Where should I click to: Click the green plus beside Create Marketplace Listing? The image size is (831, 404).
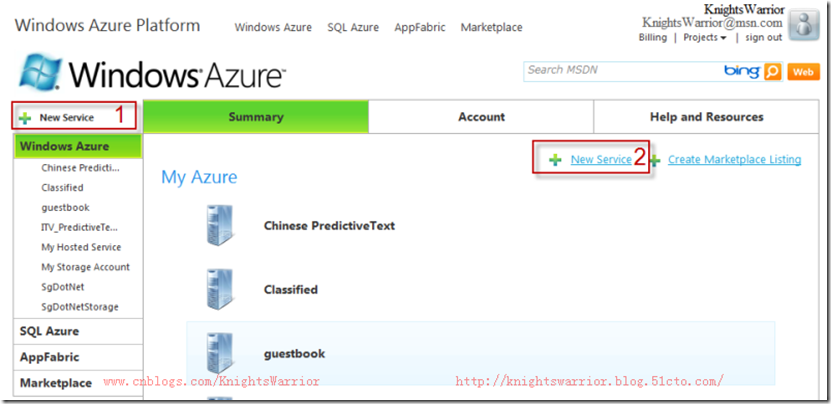click(655, 160)
